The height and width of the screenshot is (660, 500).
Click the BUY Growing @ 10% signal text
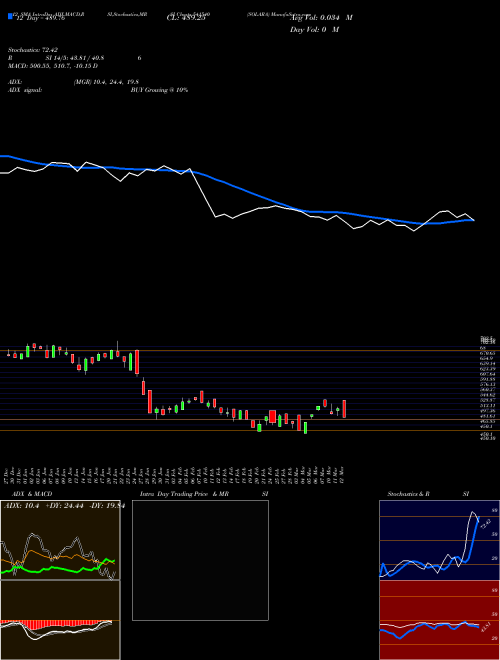159,90
